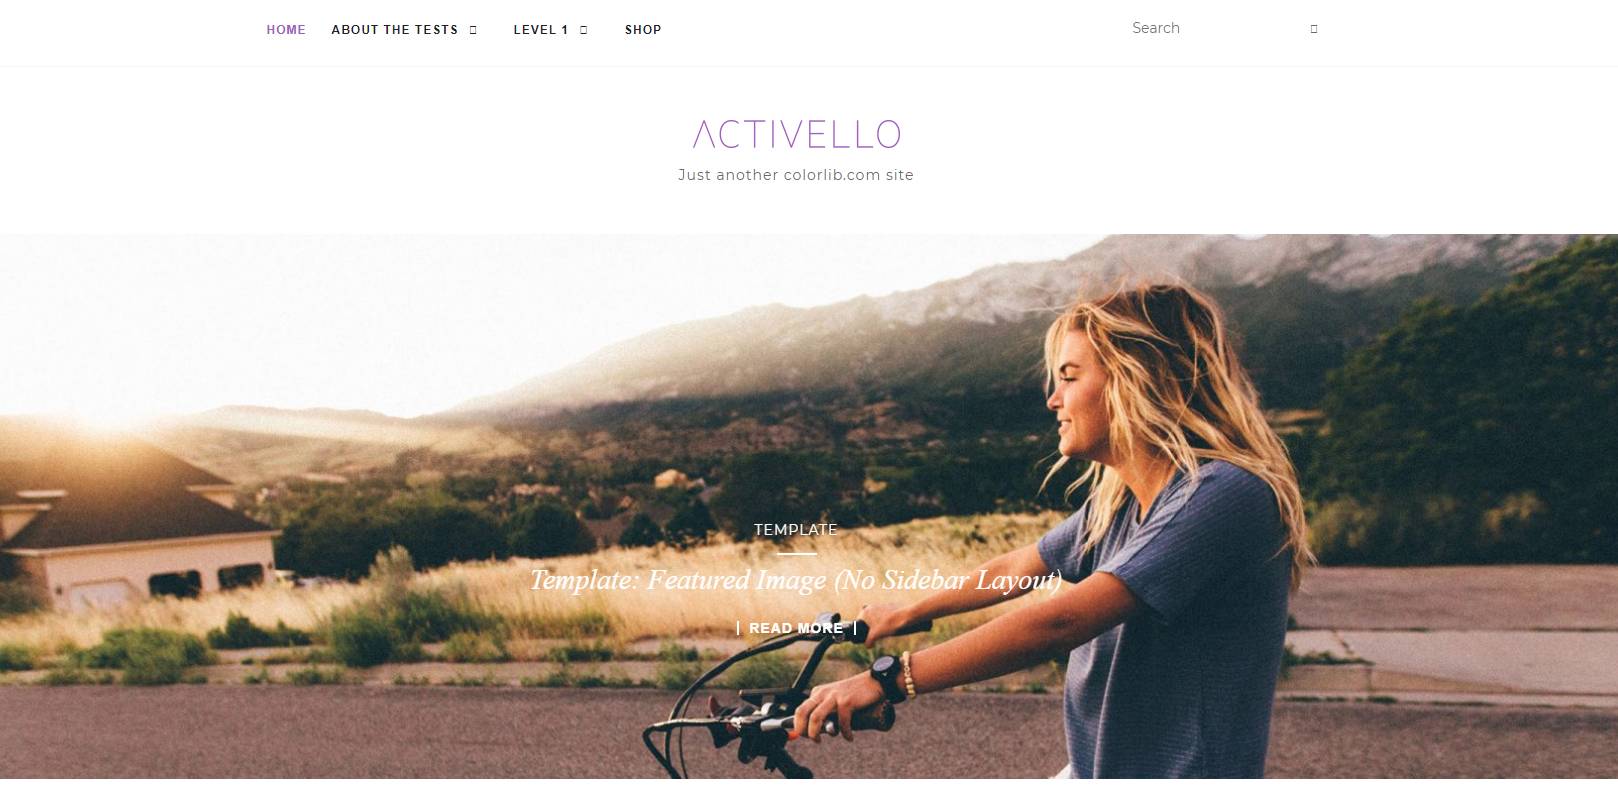The image size is (1618, 797).
Task: Open the ABOUT THE TESTS menu item
Action: [x=394, y=30]
